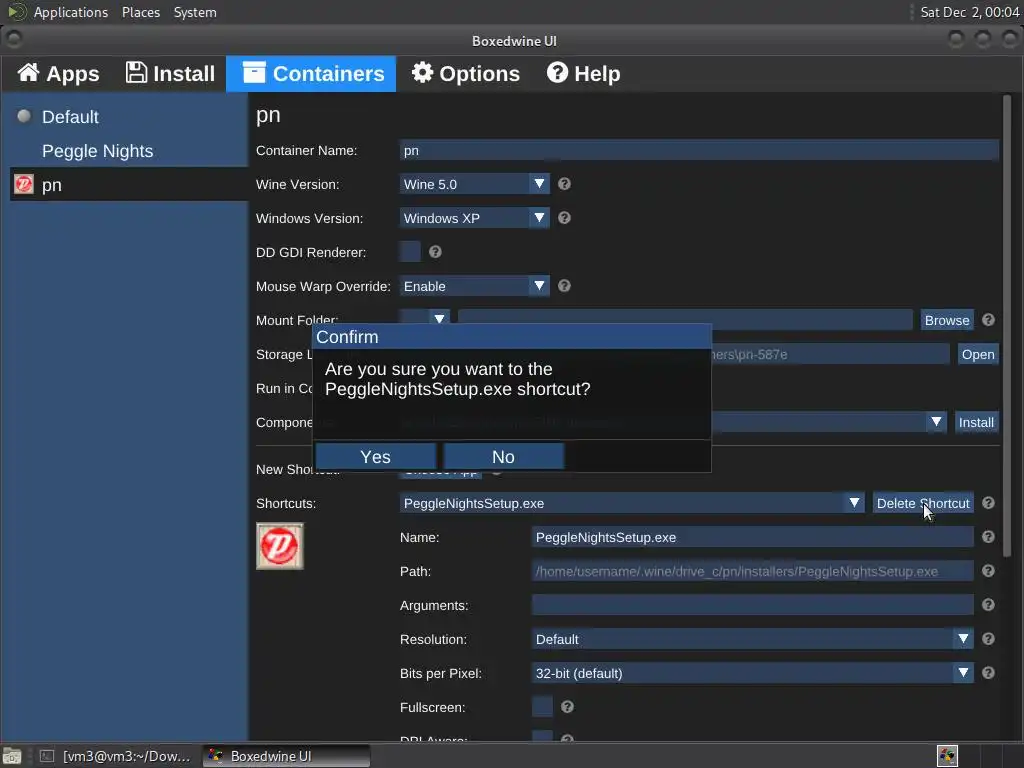Click the shortcut Path field
This screenshot has height=768, width=1024.
coord(752,571)
